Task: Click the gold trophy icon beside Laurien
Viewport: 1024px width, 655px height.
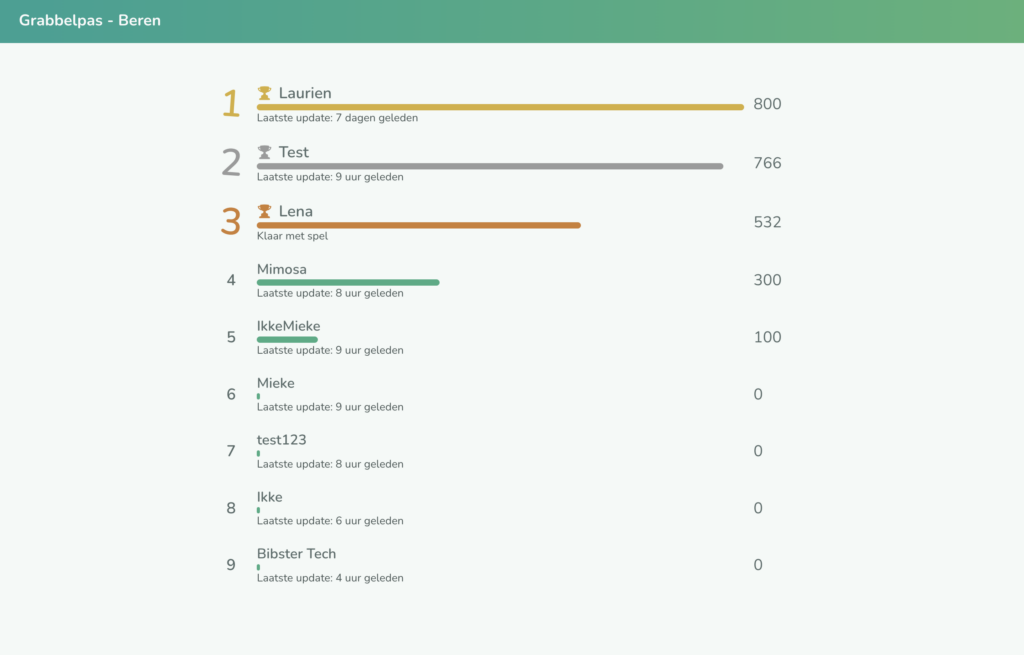Action: [x=264, y=93]
